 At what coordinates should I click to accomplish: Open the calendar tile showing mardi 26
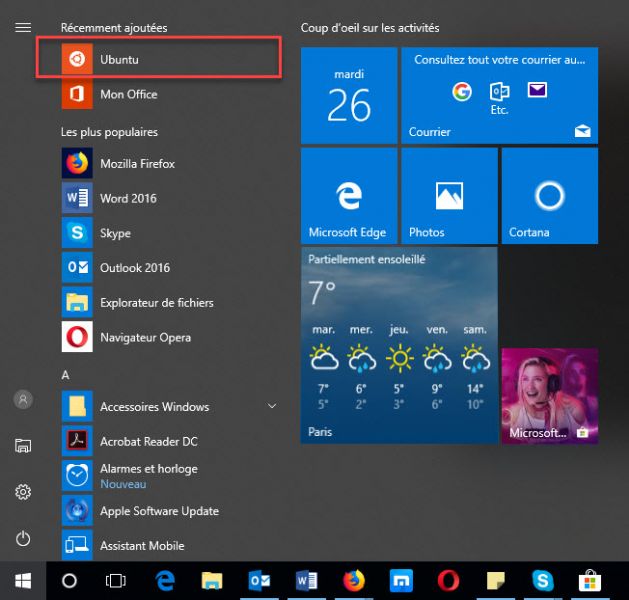click(349, 95)
